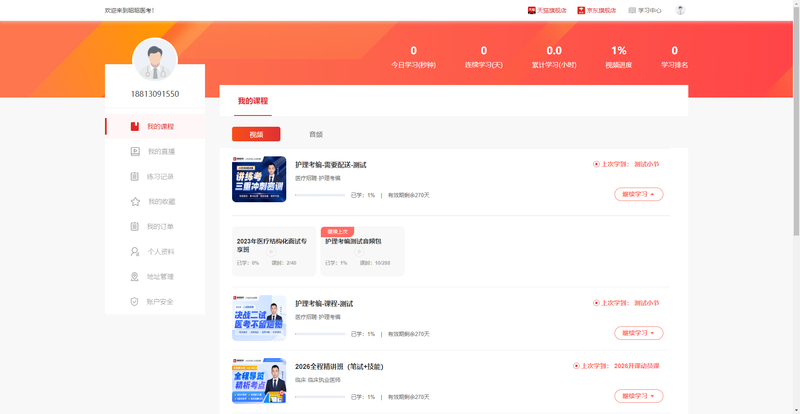Open course title 护理考编-需要配送-测试
The height and width of the screenshot is (414, 800).
pos(331,165)
